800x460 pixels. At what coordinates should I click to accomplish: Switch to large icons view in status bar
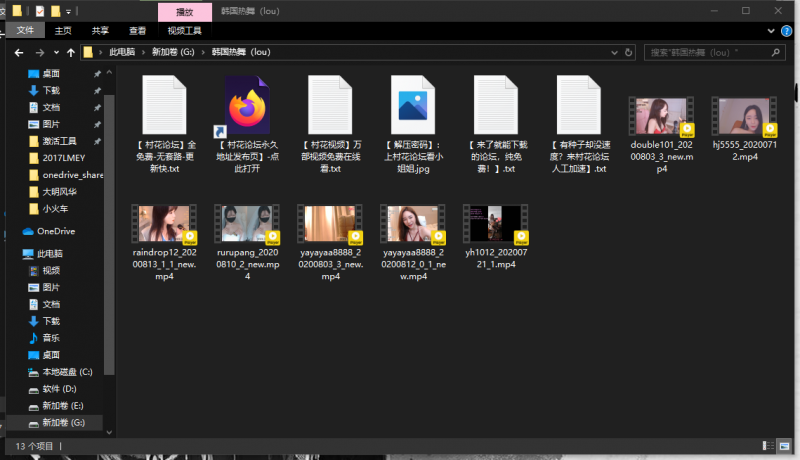783,445
